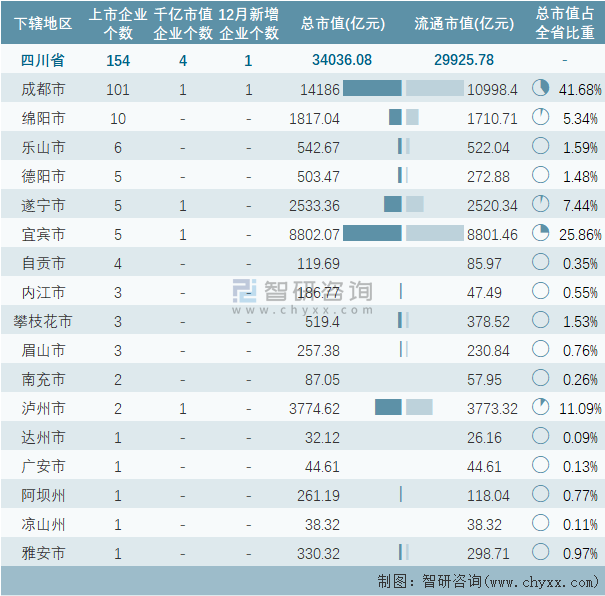The height and width of the screenshot is (596, 605).
Task: Click the pie icon in the 成都市 row
Action: pyautogui.click(x=541, y=89)
